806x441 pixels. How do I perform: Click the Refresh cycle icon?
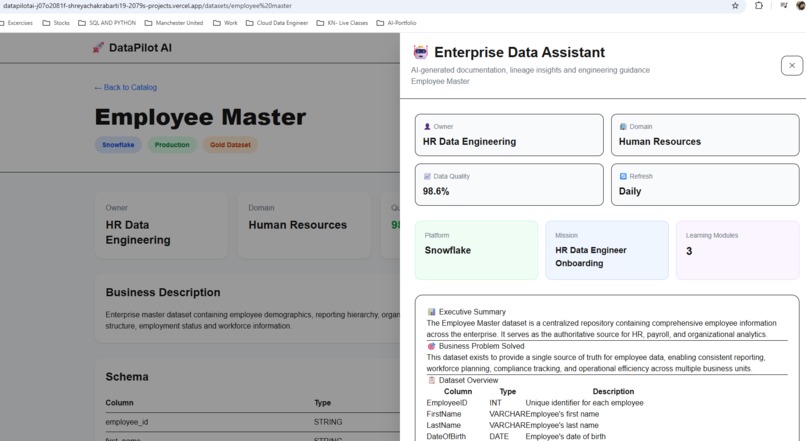(x=623, y=176)
